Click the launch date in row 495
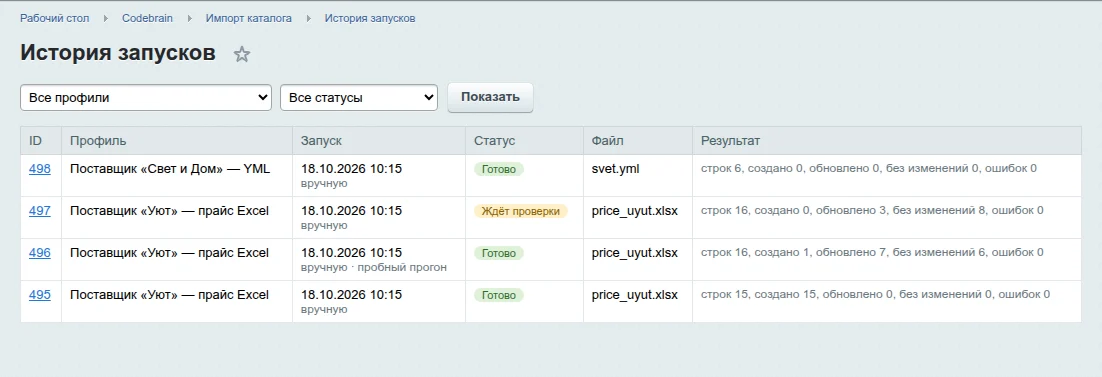This screenshot has height=377, width=1102. coord(351,295)
